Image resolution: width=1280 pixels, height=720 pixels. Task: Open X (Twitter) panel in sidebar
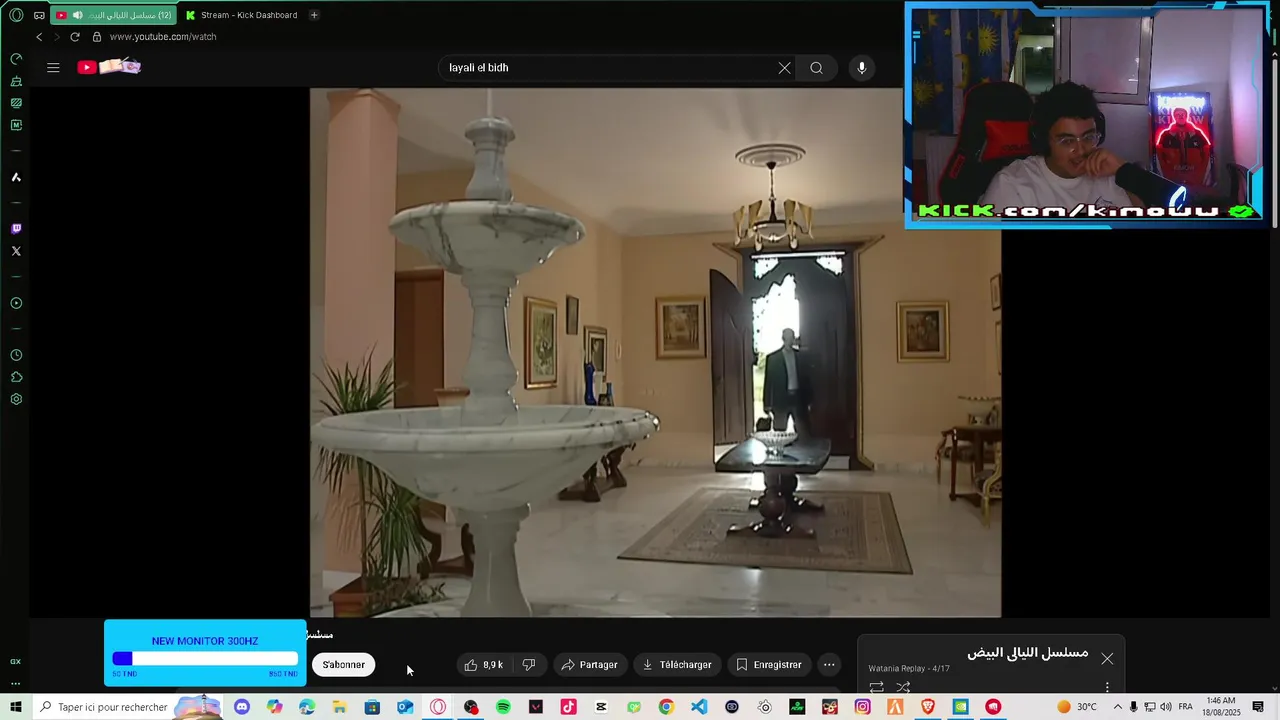click(16, 251)
